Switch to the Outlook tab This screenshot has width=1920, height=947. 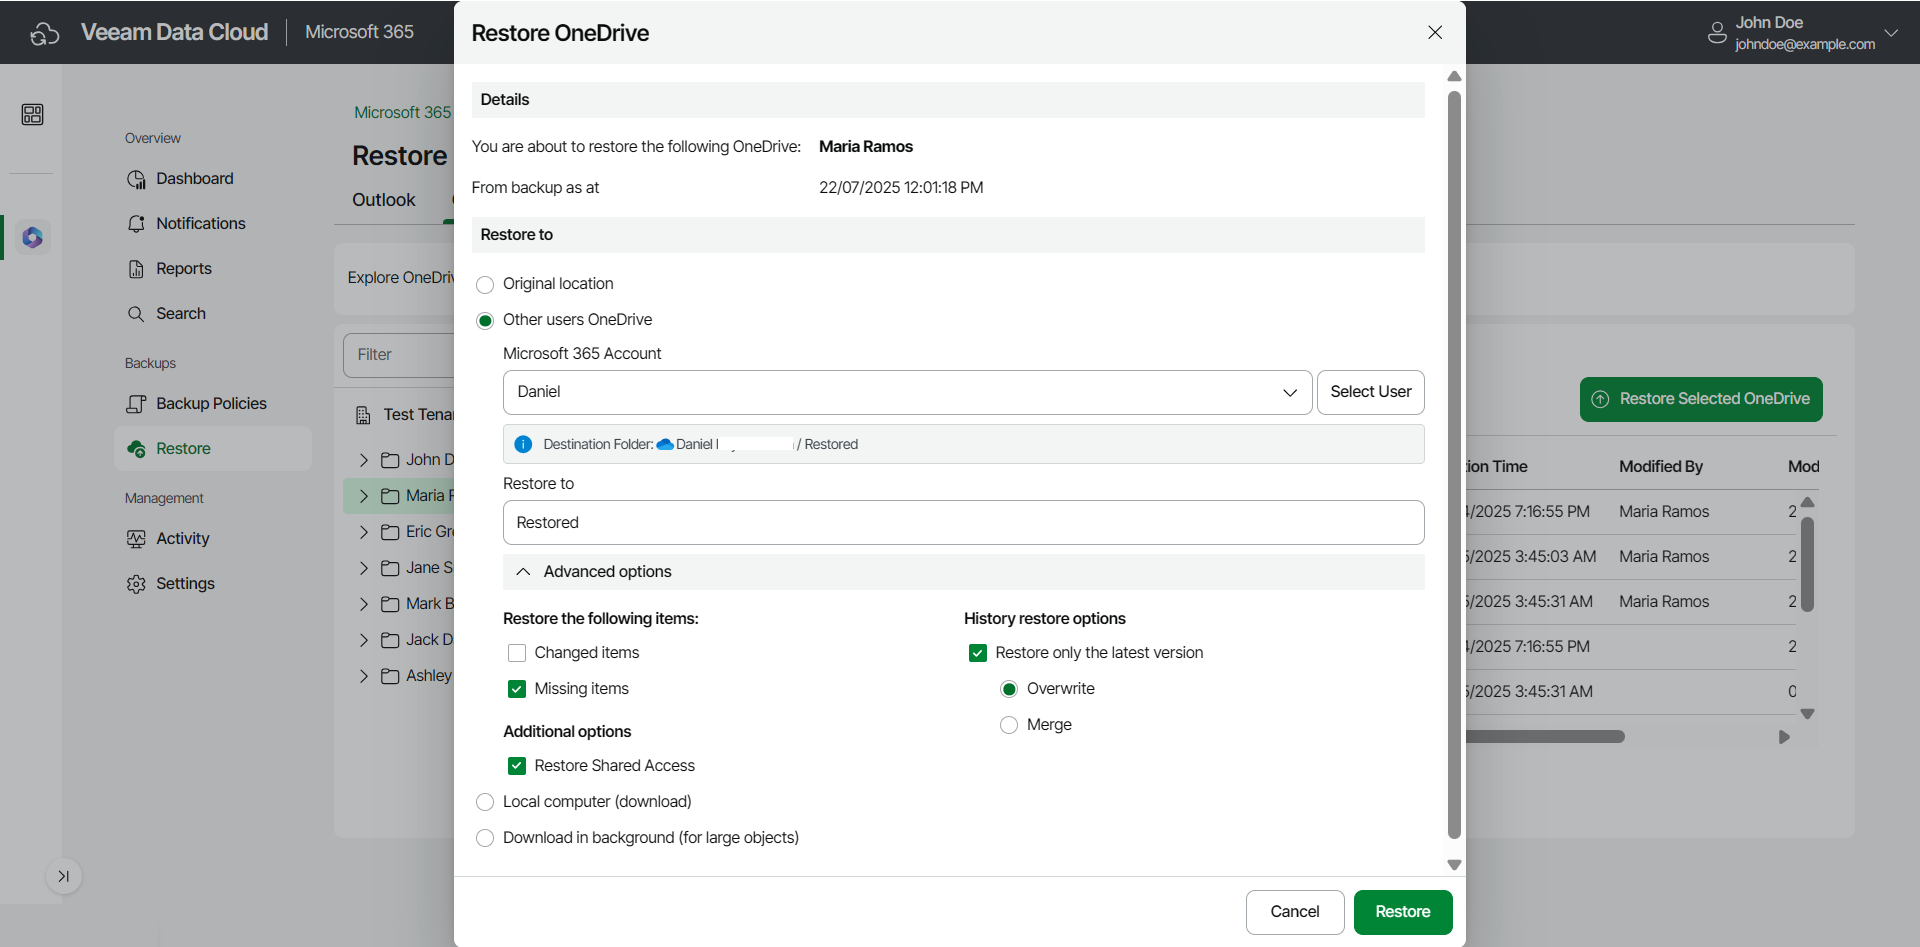(x=384, y=200)
